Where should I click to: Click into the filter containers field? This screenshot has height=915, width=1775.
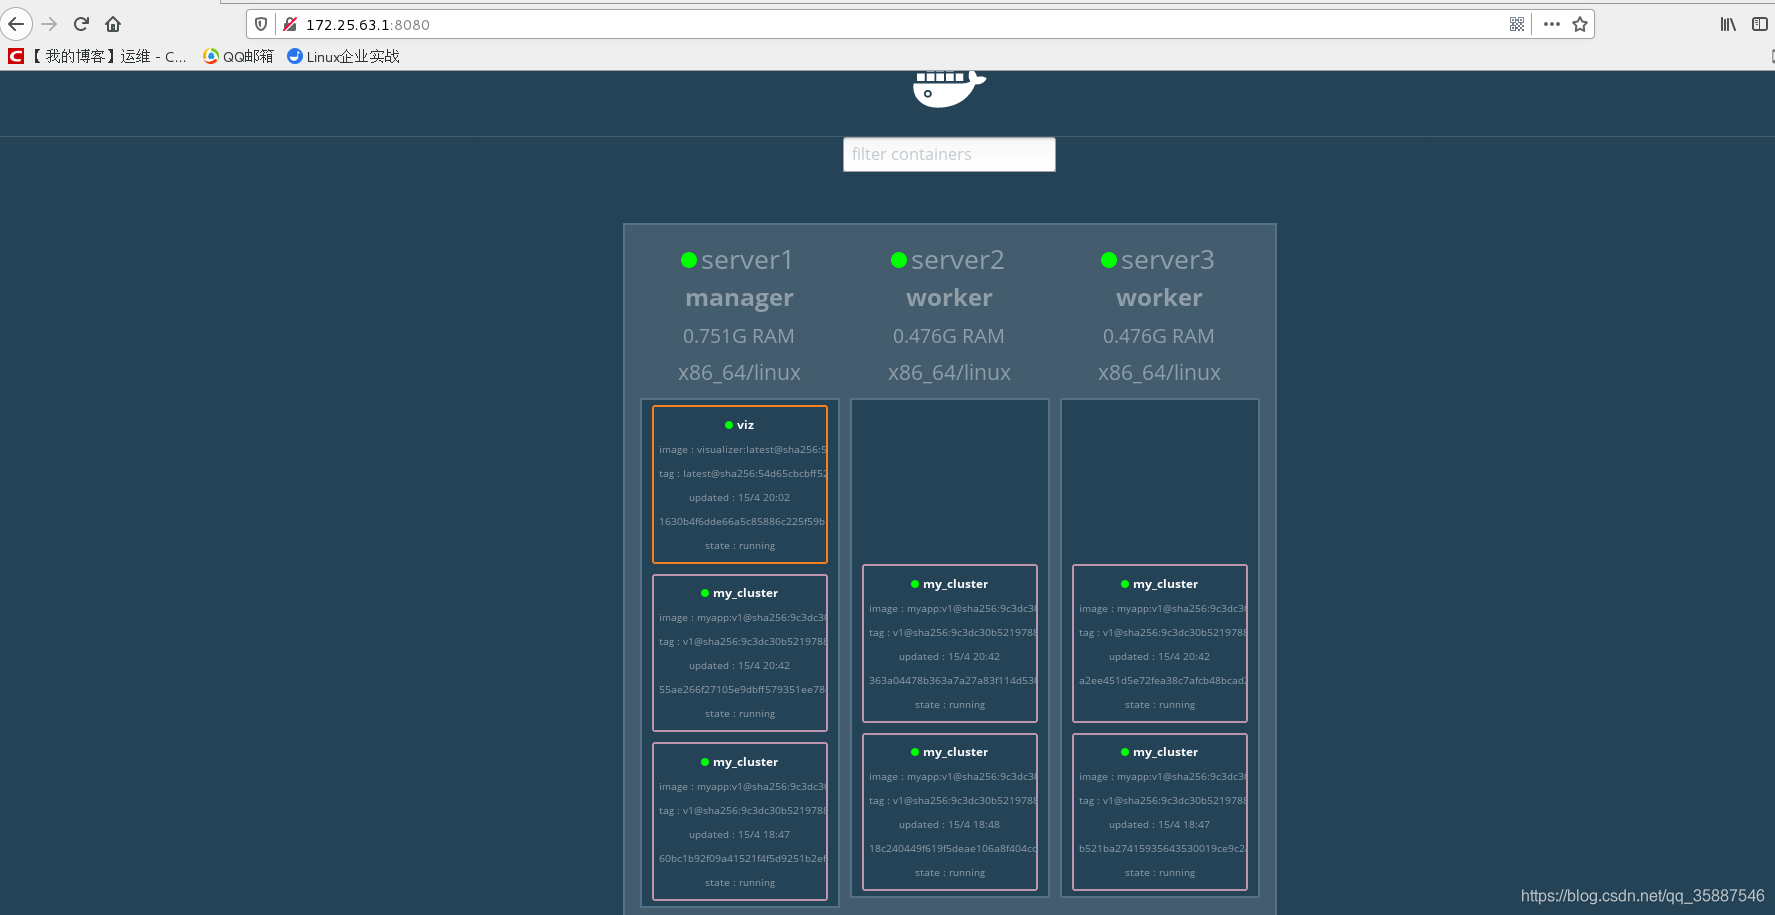pos(949,154)
